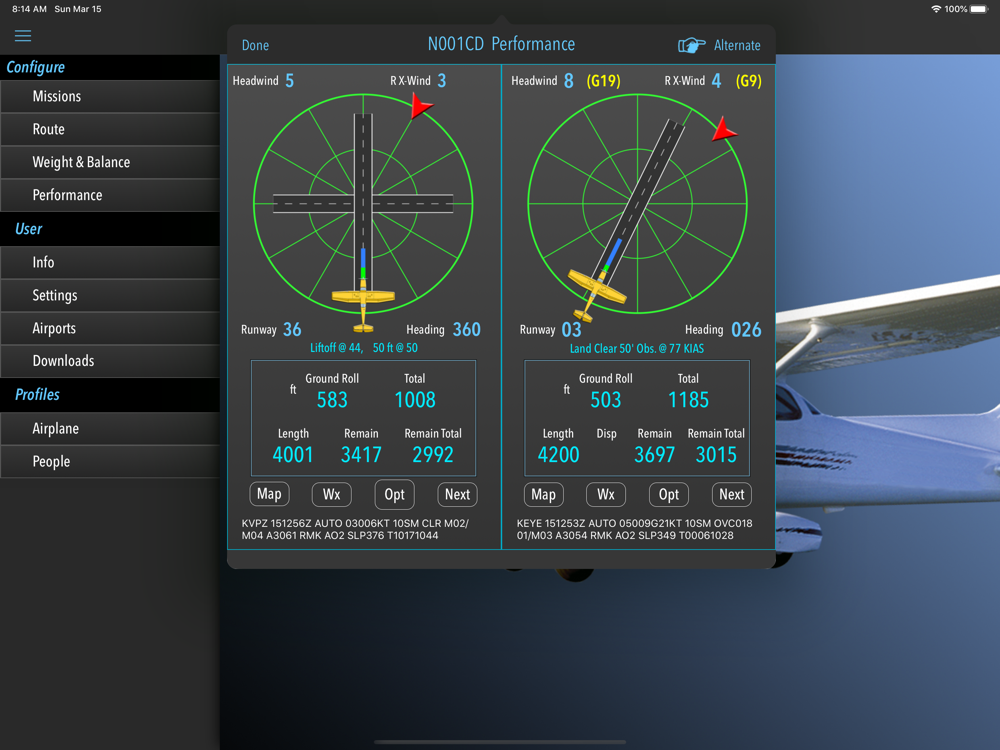
Task: Open Weight & Balance section
Action: point(110,162)
